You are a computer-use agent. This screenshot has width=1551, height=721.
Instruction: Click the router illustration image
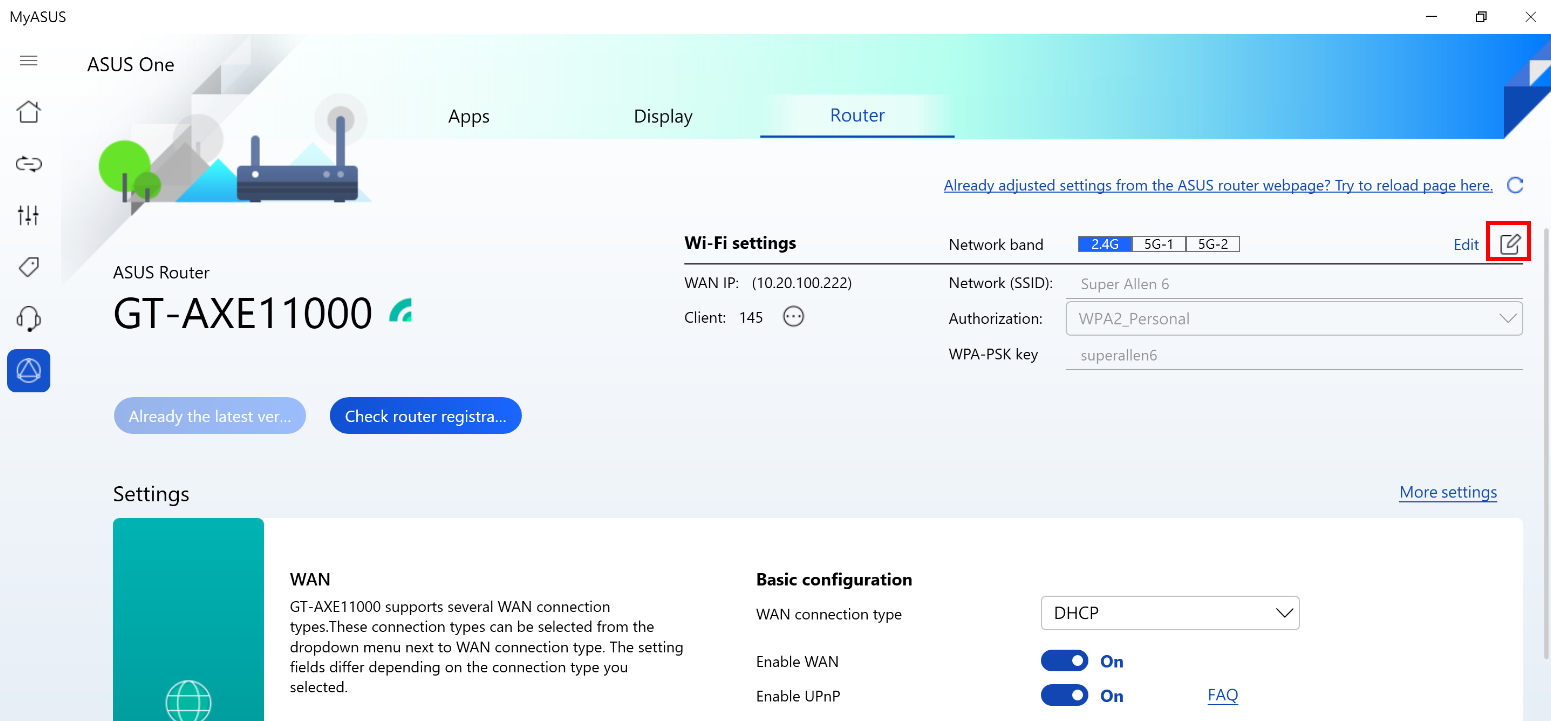(235, 148)
